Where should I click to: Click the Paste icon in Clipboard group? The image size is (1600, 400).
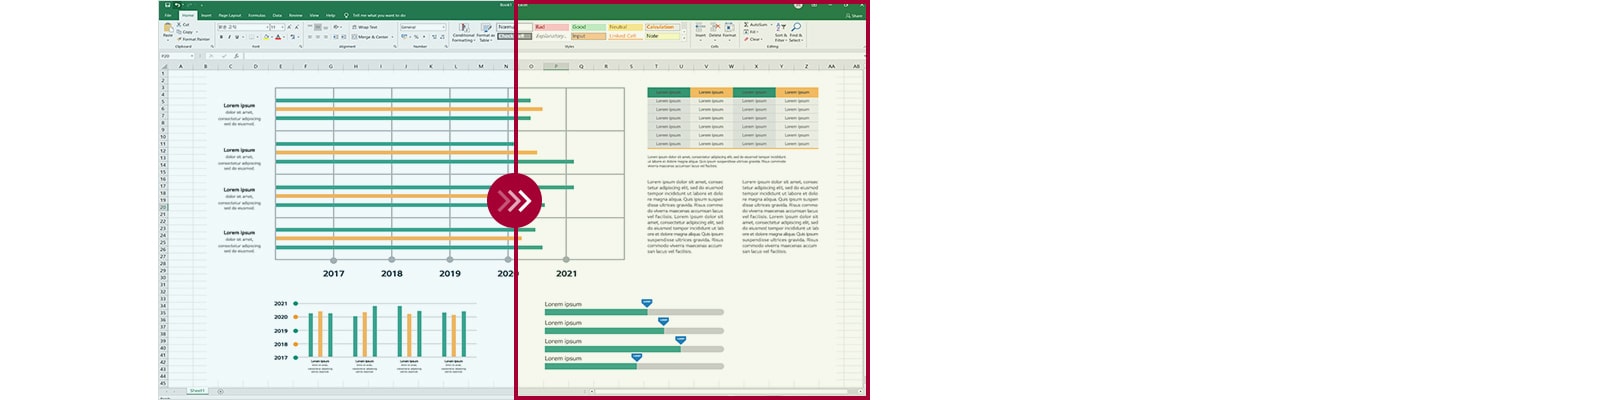click(x=167, y=30)
